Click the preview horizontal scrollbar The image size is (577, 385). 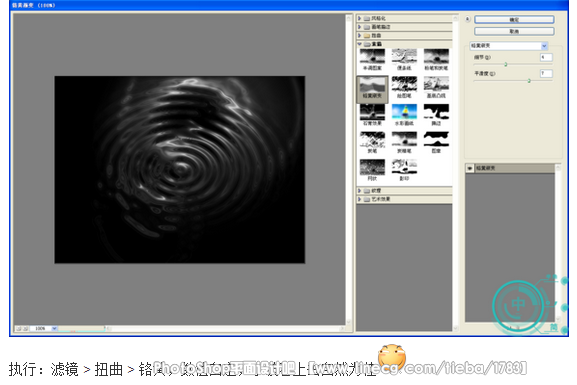225,328
